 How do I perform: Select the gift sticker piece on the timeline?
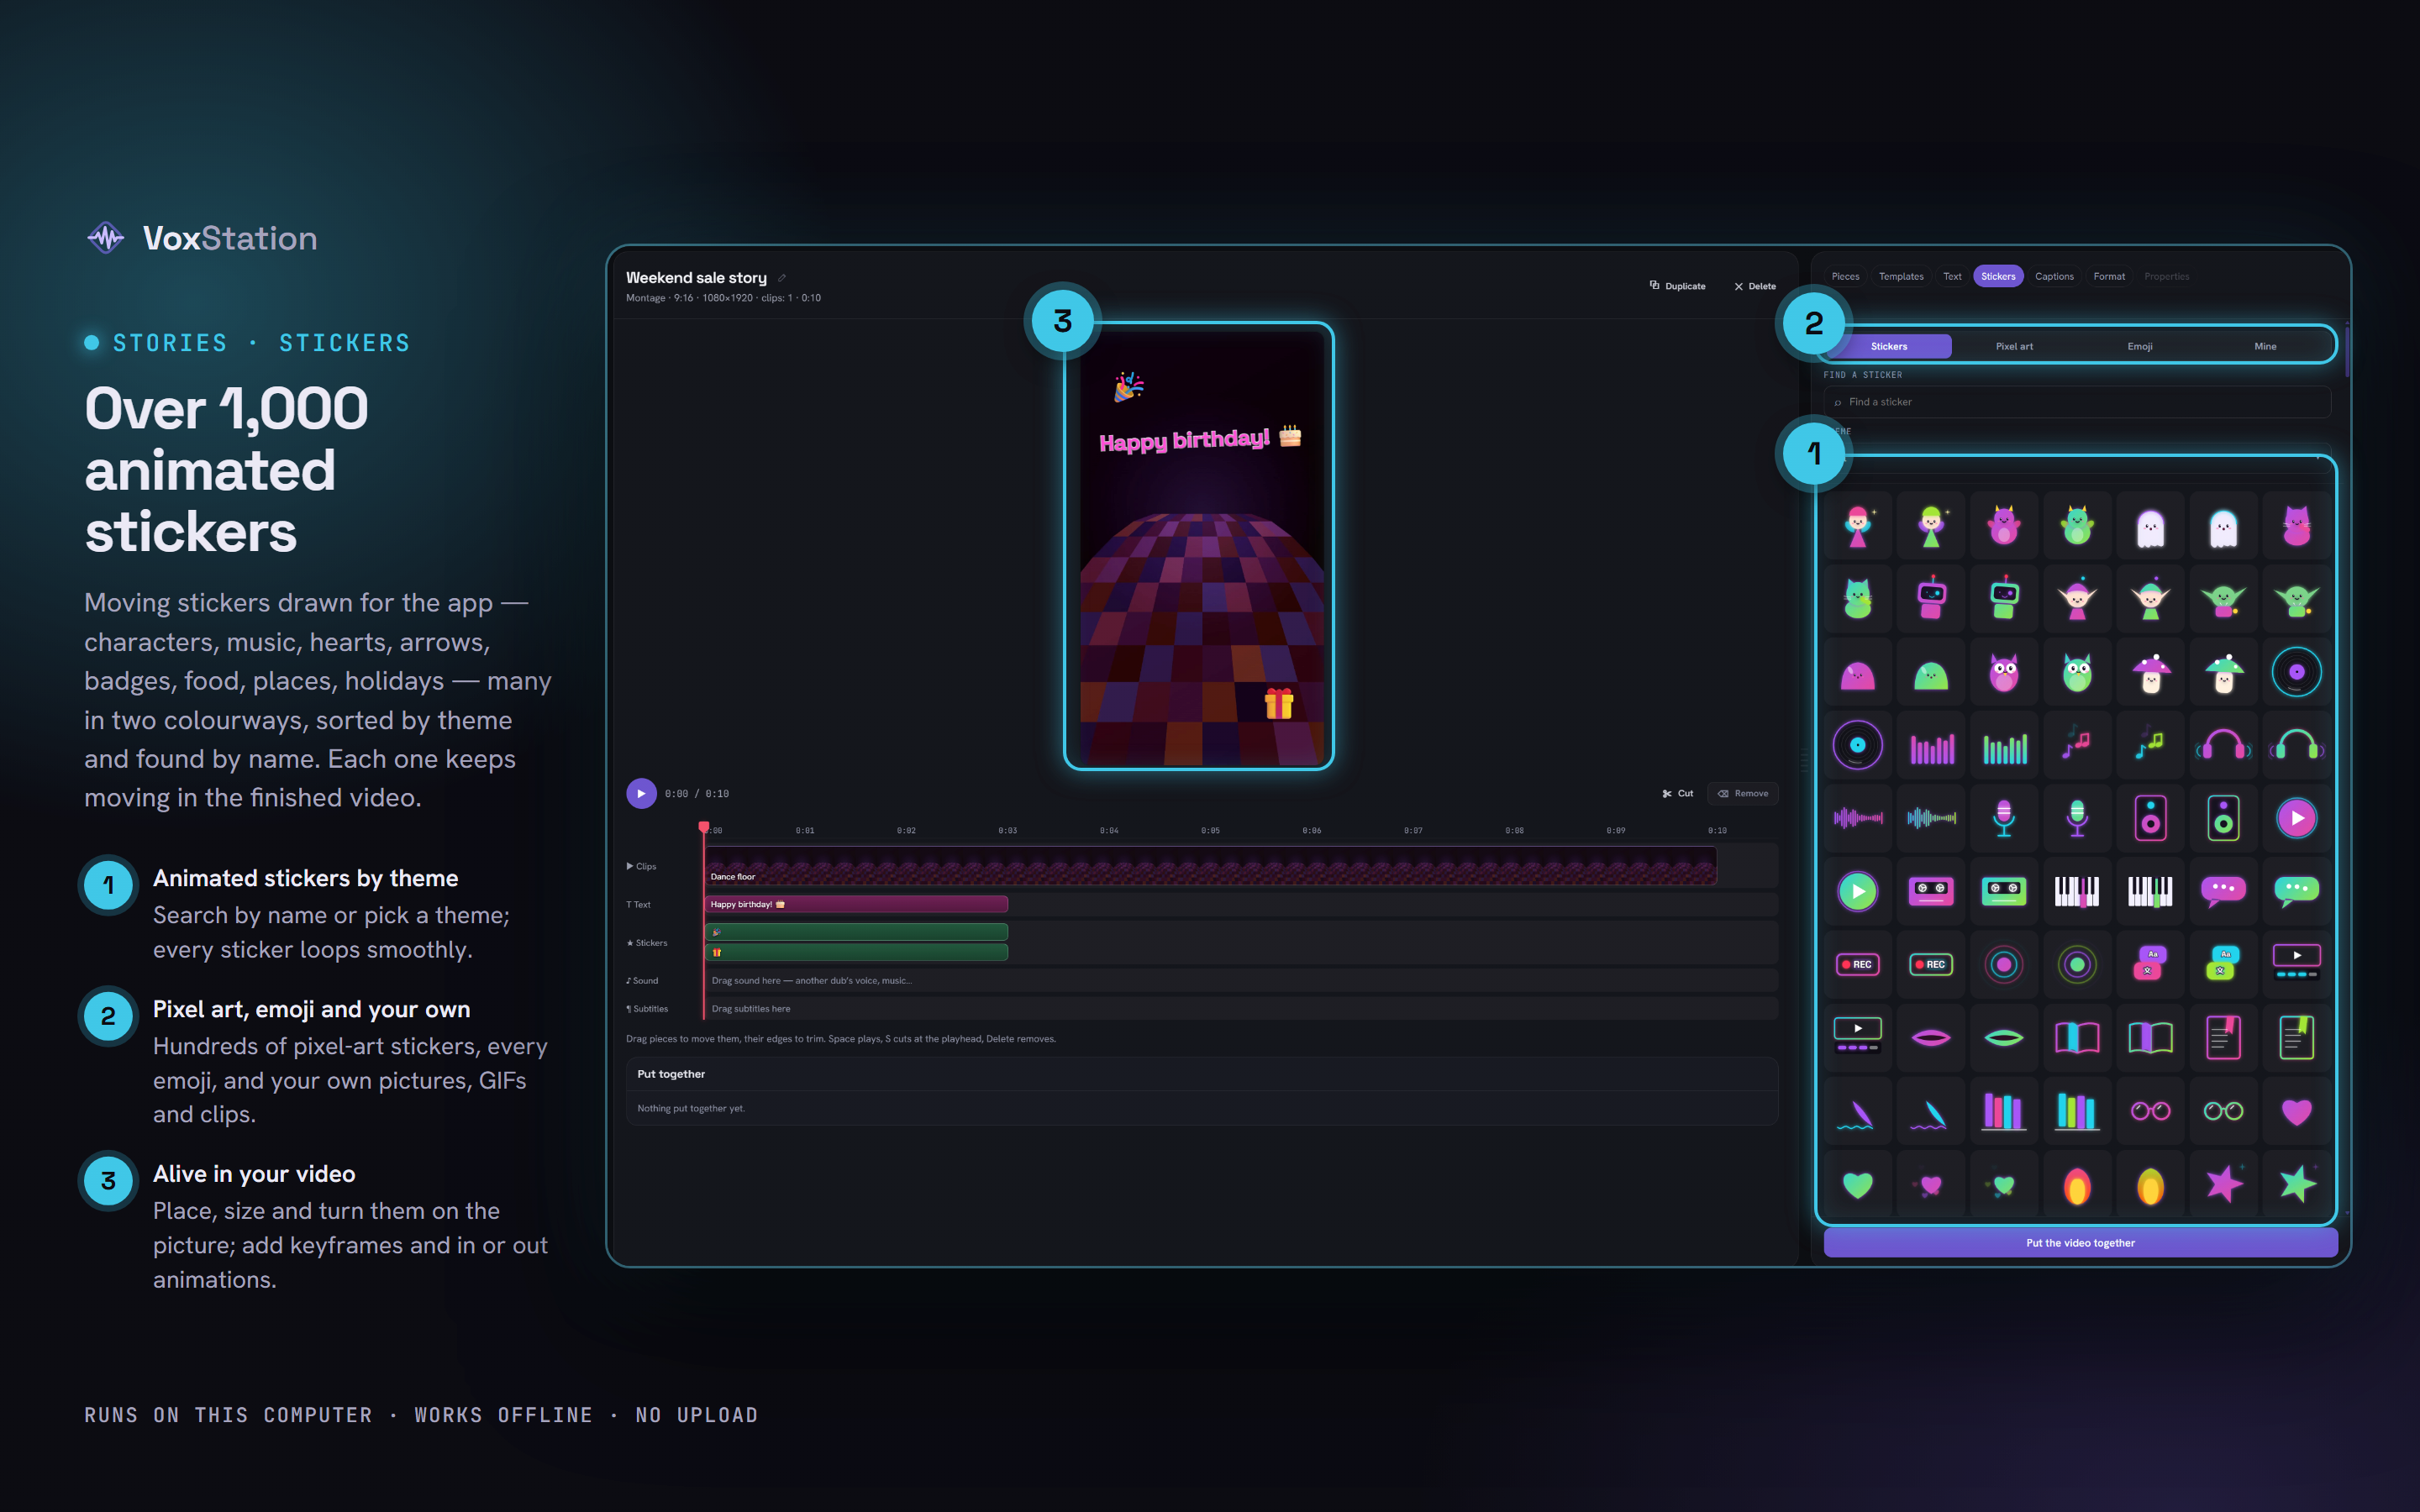click(856, 952)
